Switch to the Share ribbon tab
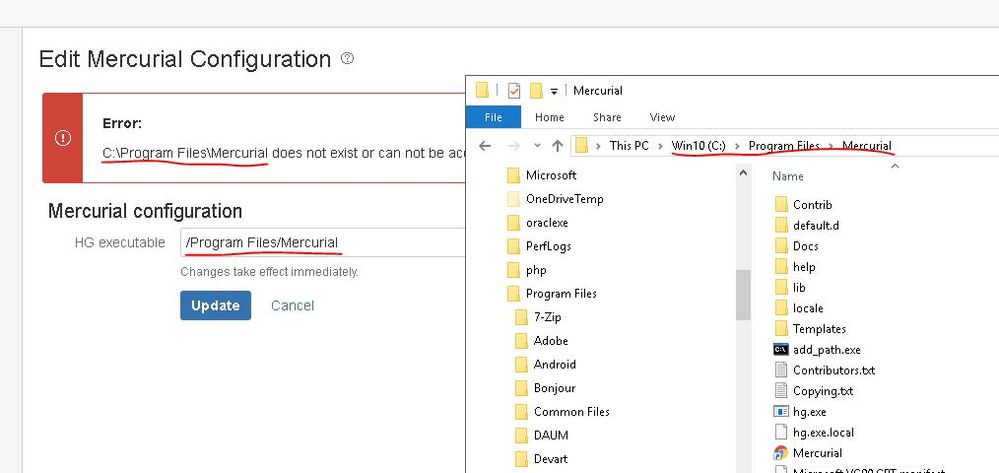 tap(607, 117)
